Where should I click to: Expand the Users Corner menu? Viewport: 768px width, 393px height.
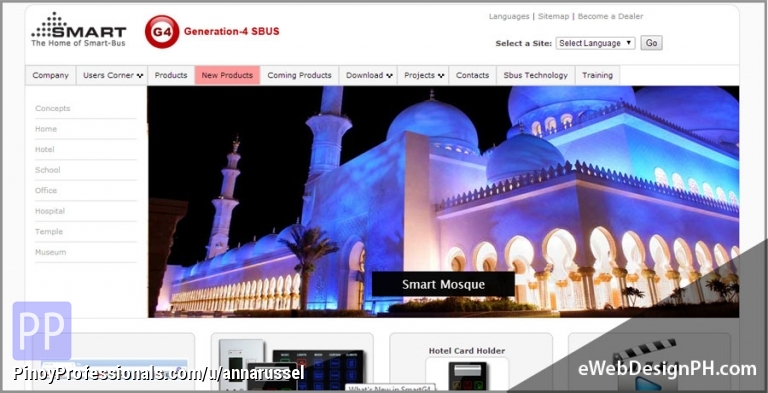[x=113, y=75]
